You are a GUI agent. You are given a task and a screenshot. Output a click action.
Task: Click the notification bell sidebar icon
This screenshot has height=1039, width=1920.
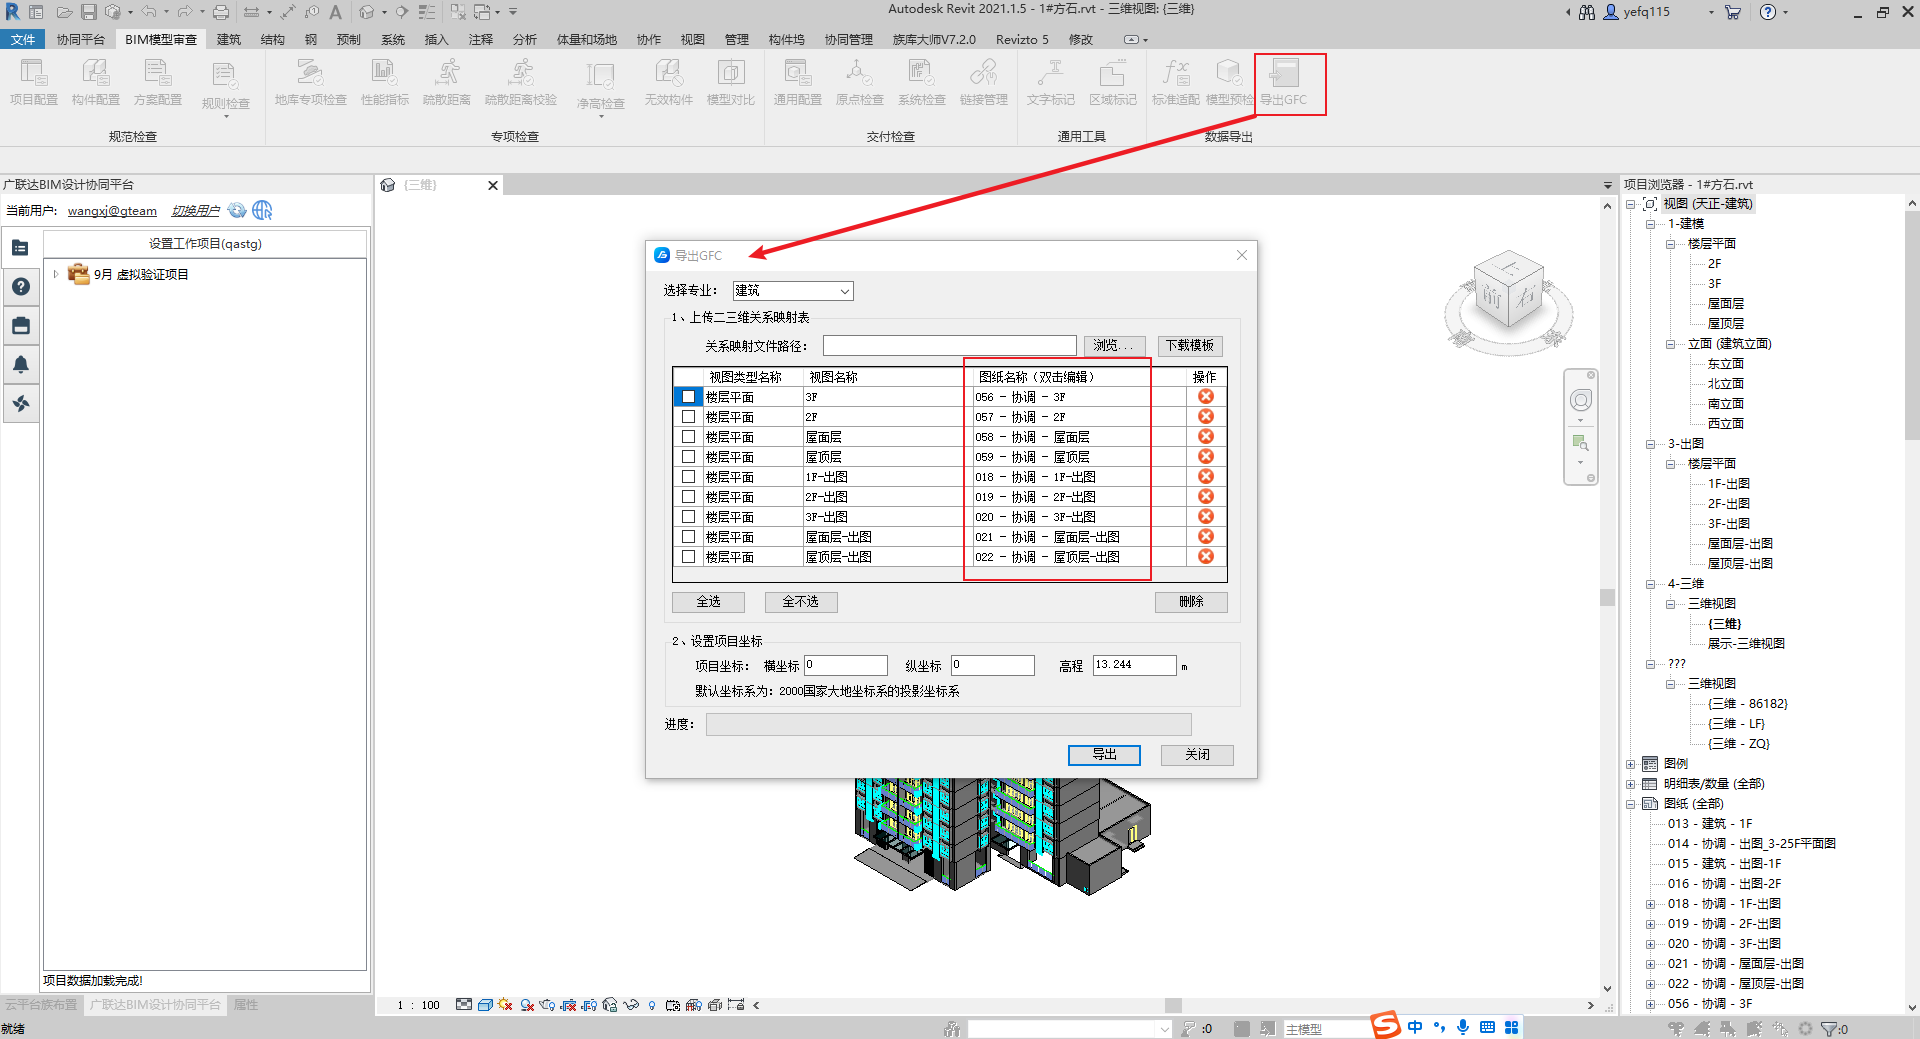click(21, 364)
